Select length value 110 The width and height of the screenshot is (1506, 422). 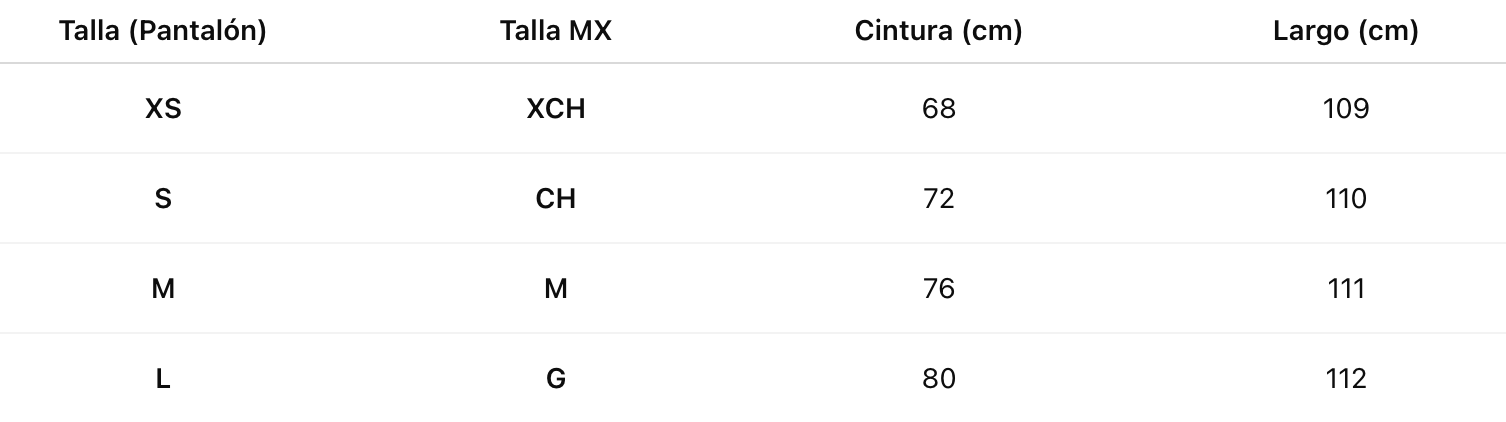(1345, 198)
